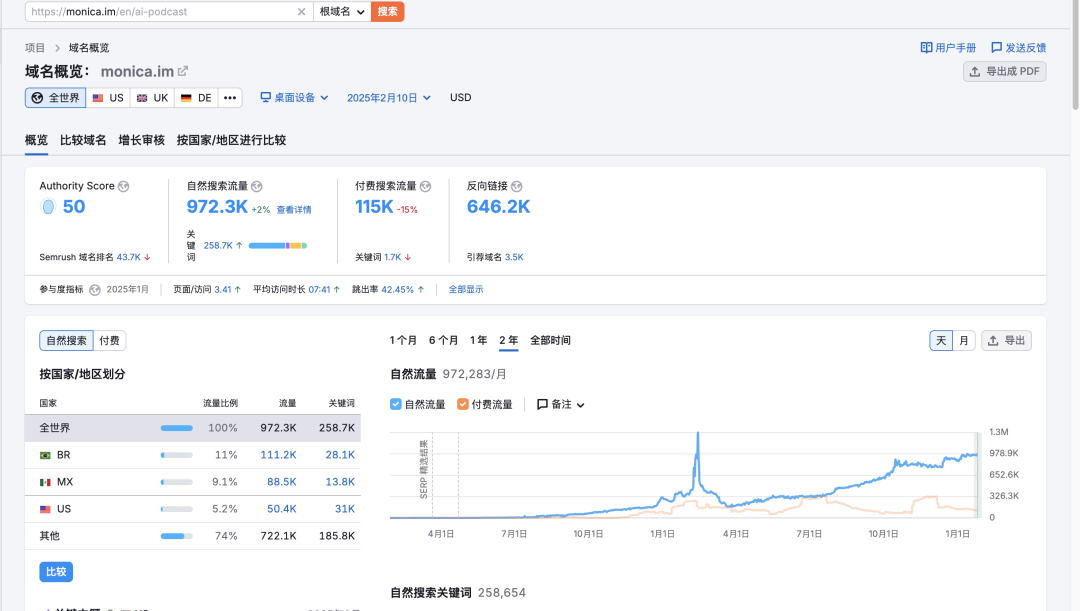
Task: Click the 导出成 PDF button
Action: 1004,71
